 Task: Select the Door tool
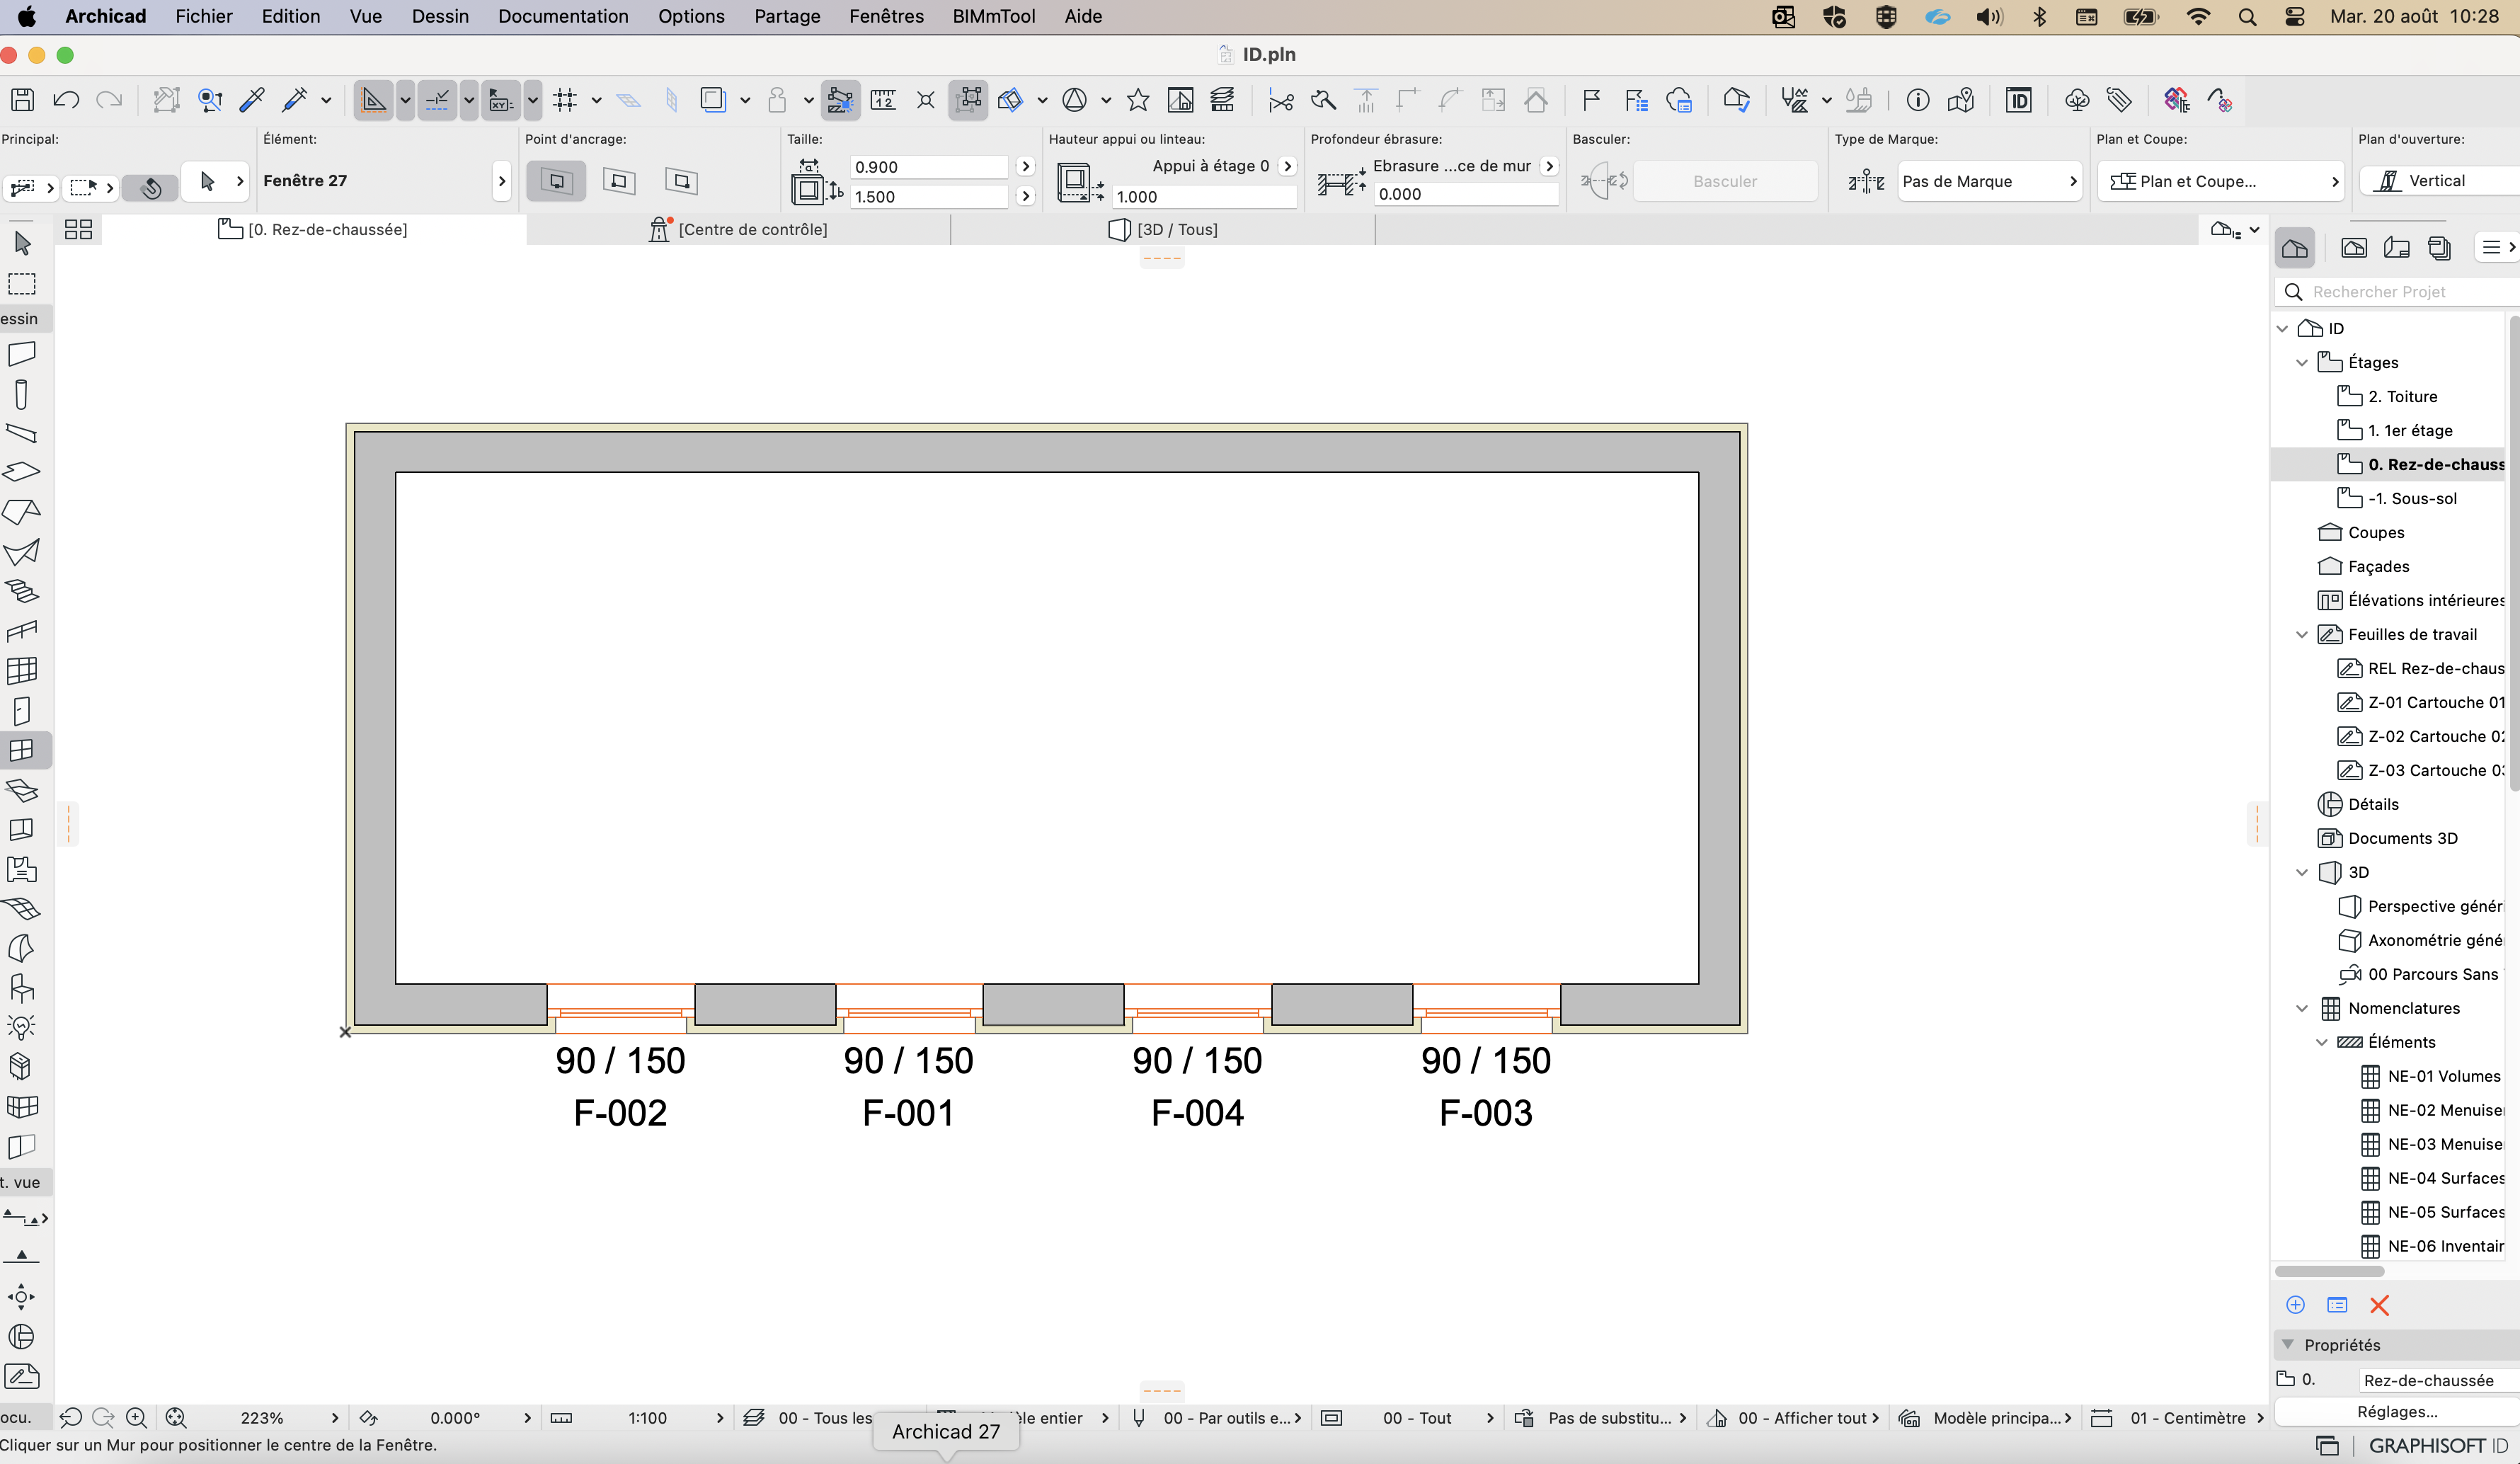coord(22,711)
